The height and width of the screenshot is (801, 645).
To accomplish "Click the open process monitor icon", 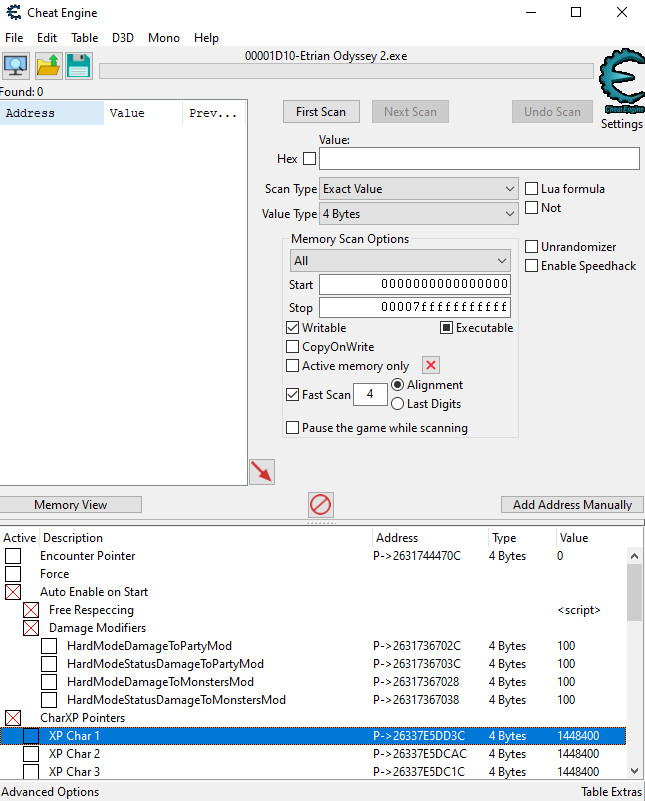I will [16, 66].
